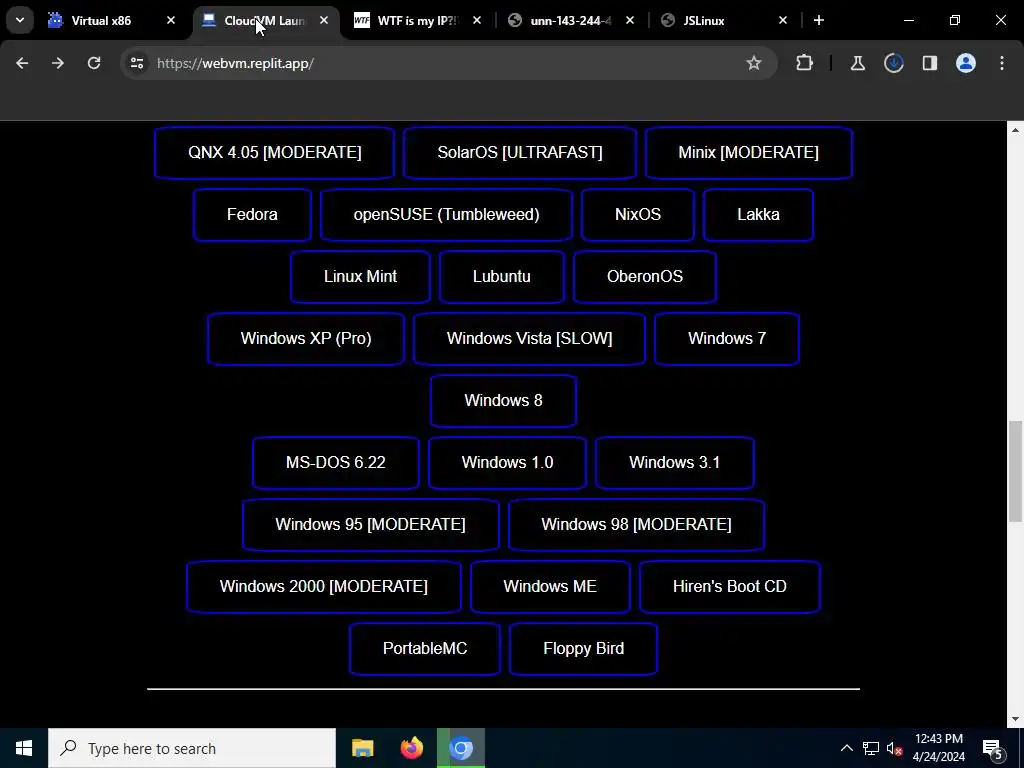
Task: Launch SolarOS [ULTRAFAST]
Action: point(520,153)
